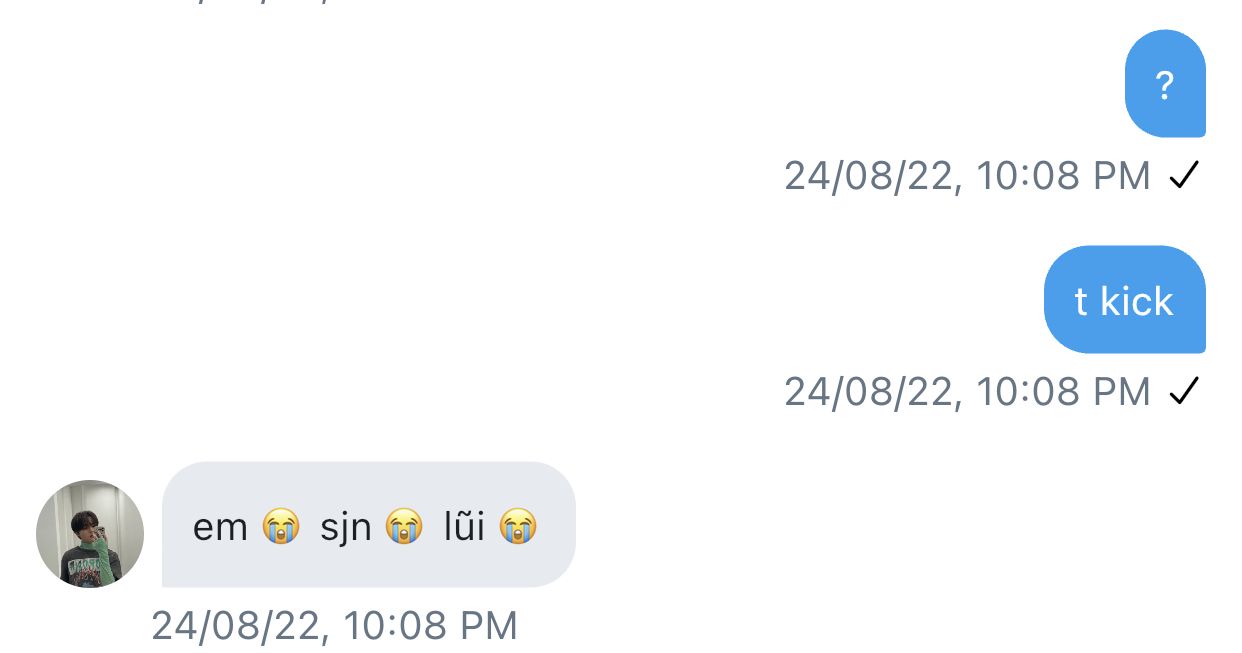
Task: Click the delivered checkmark under the "?" message
Action: (x=1183, y=176)
